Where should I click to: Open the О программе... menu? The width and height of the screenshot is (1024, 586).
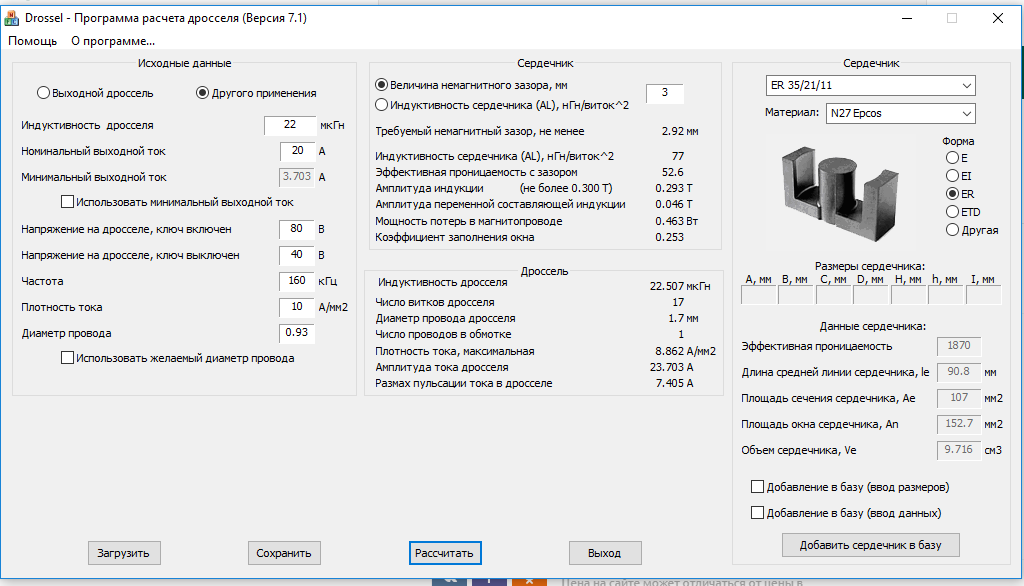point(112,41)
